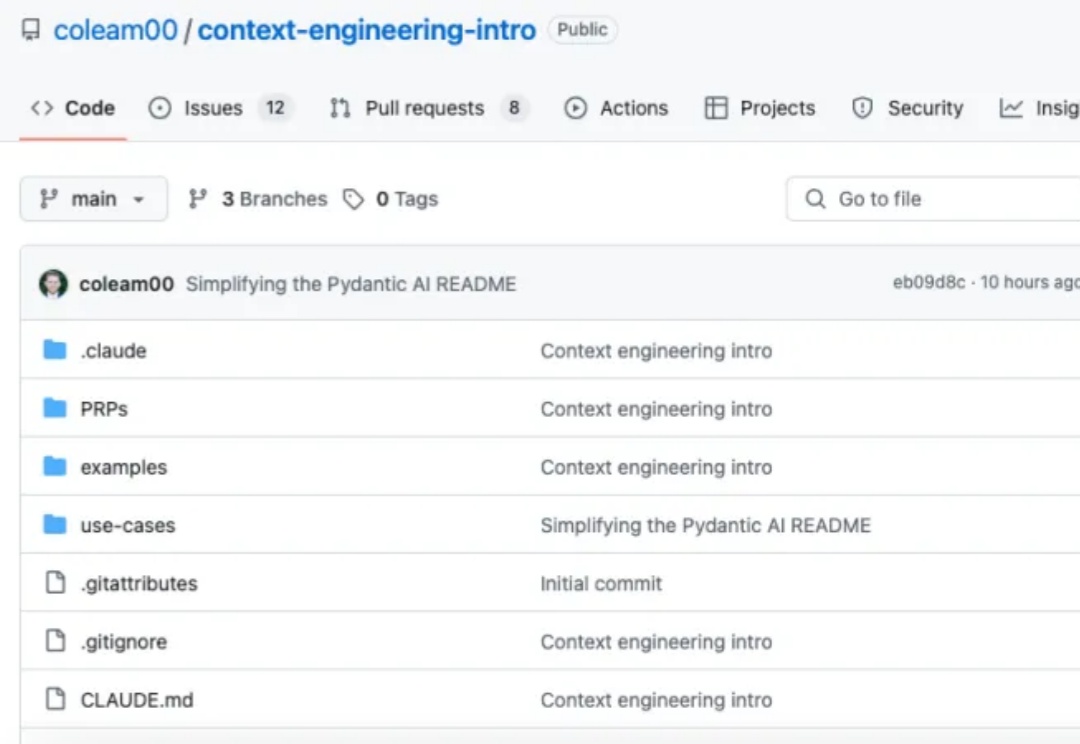The image size is (1080, 744).
Task: Open .claude row commit message Context engineering intro
Action: (x=656, y=351)
